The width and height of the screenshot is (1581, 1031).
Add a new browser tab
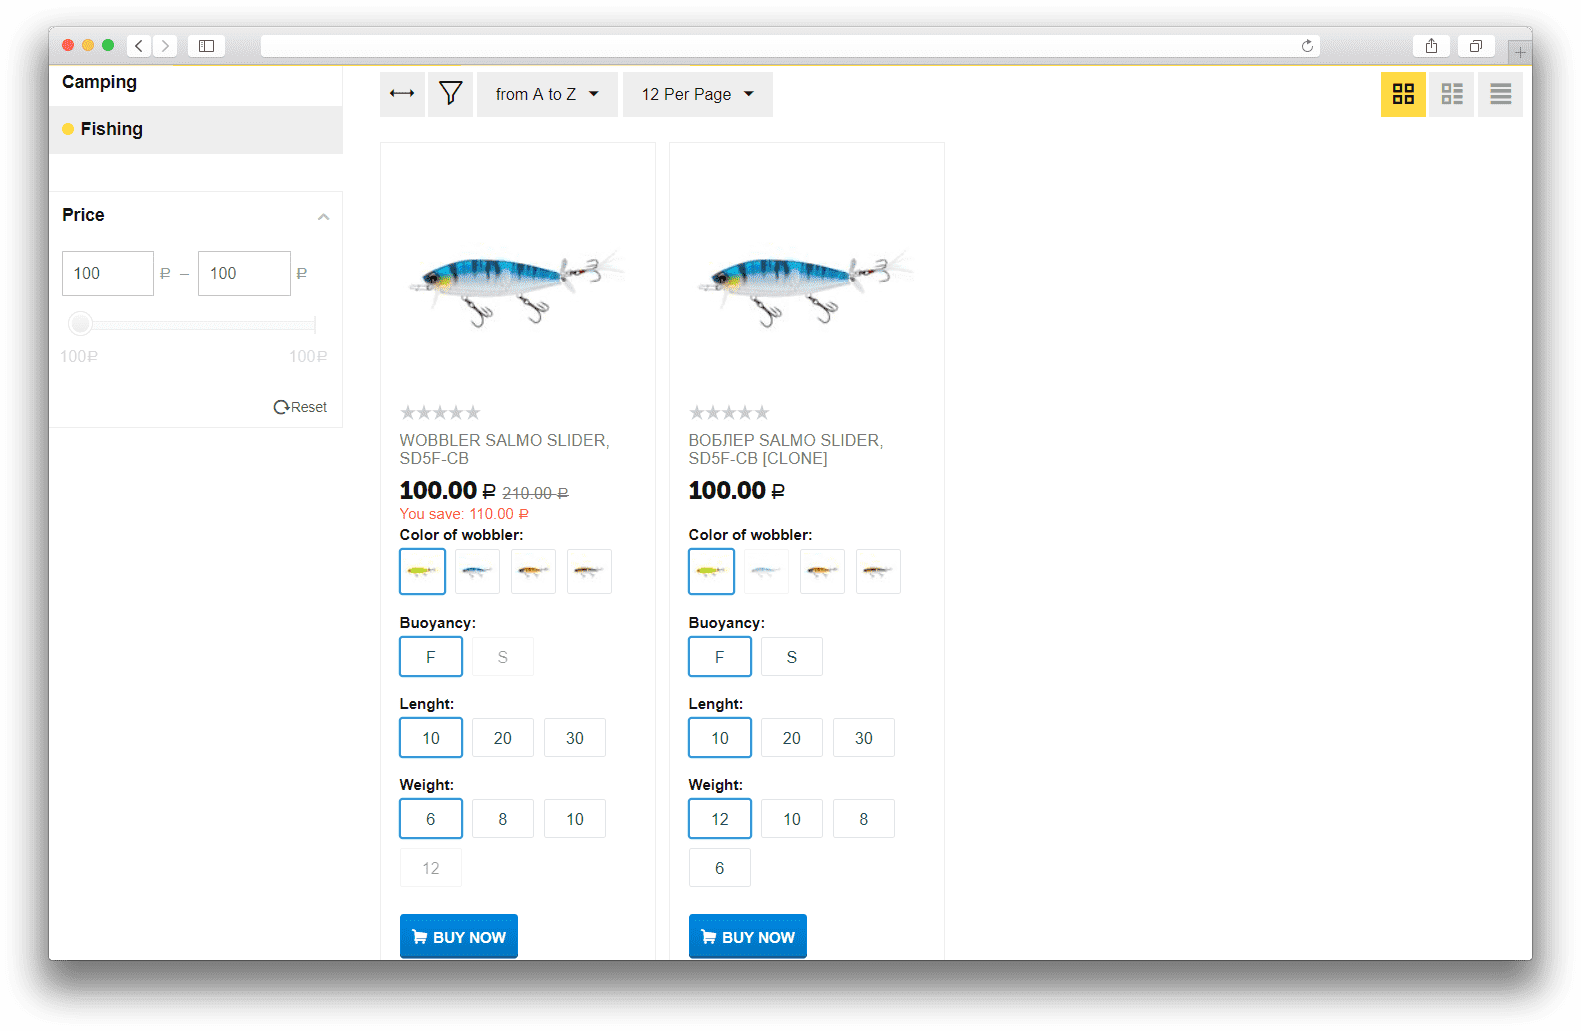pyautogui.click(x=1520, y=52)
